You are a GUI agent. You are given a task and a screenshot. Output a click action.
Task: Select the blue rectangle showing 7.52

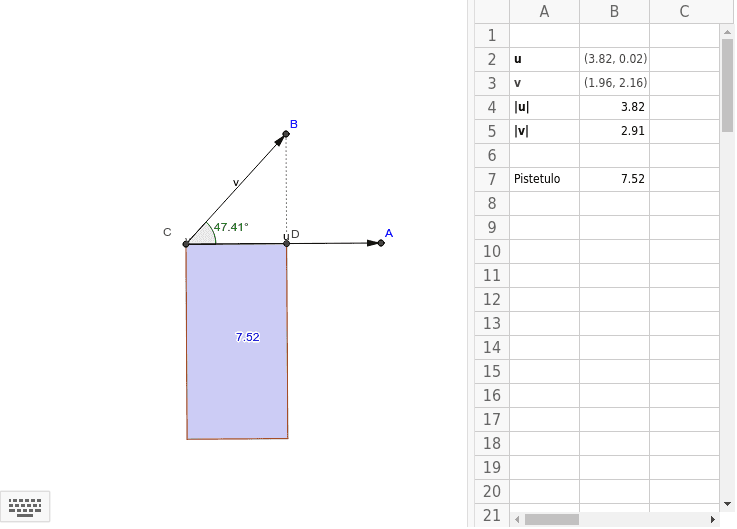point(237,341)
